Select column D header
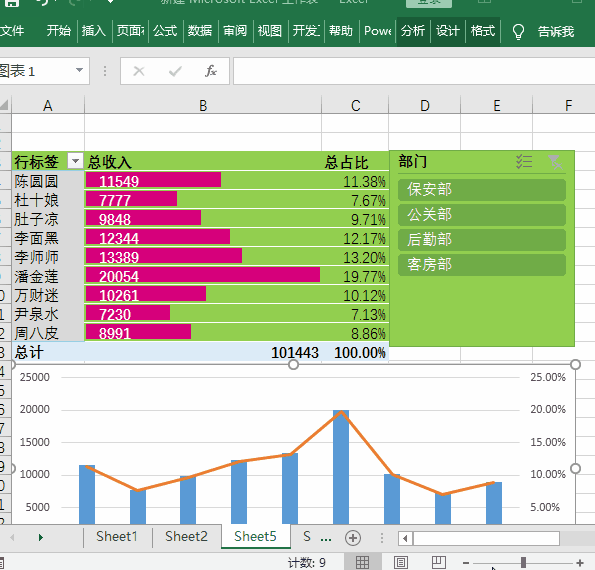This screenshot has width=595, height=570. 425,105
